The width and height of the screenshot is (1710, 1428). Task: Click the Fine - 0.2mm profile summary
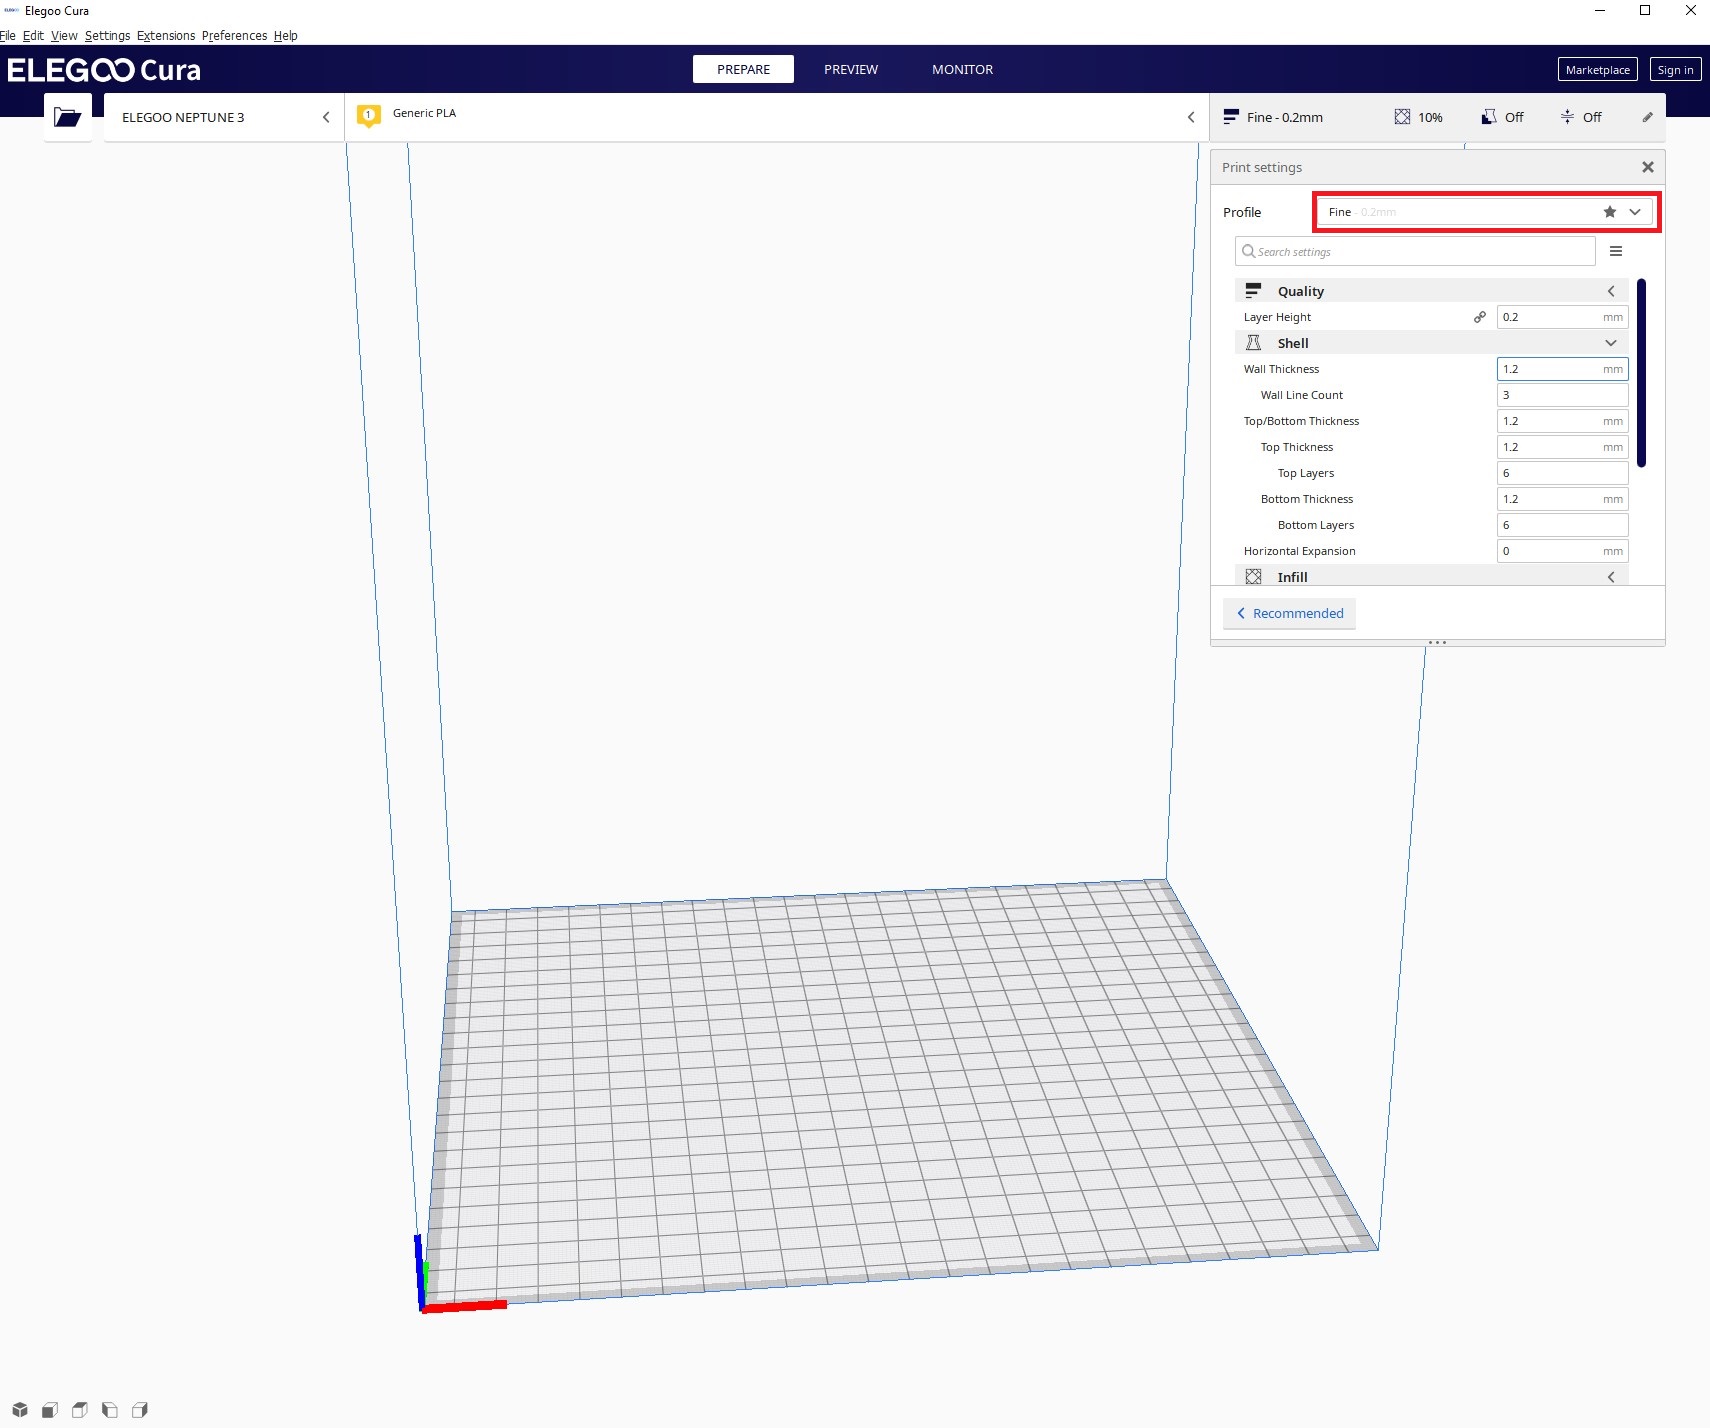click(x=1273, y=117)
